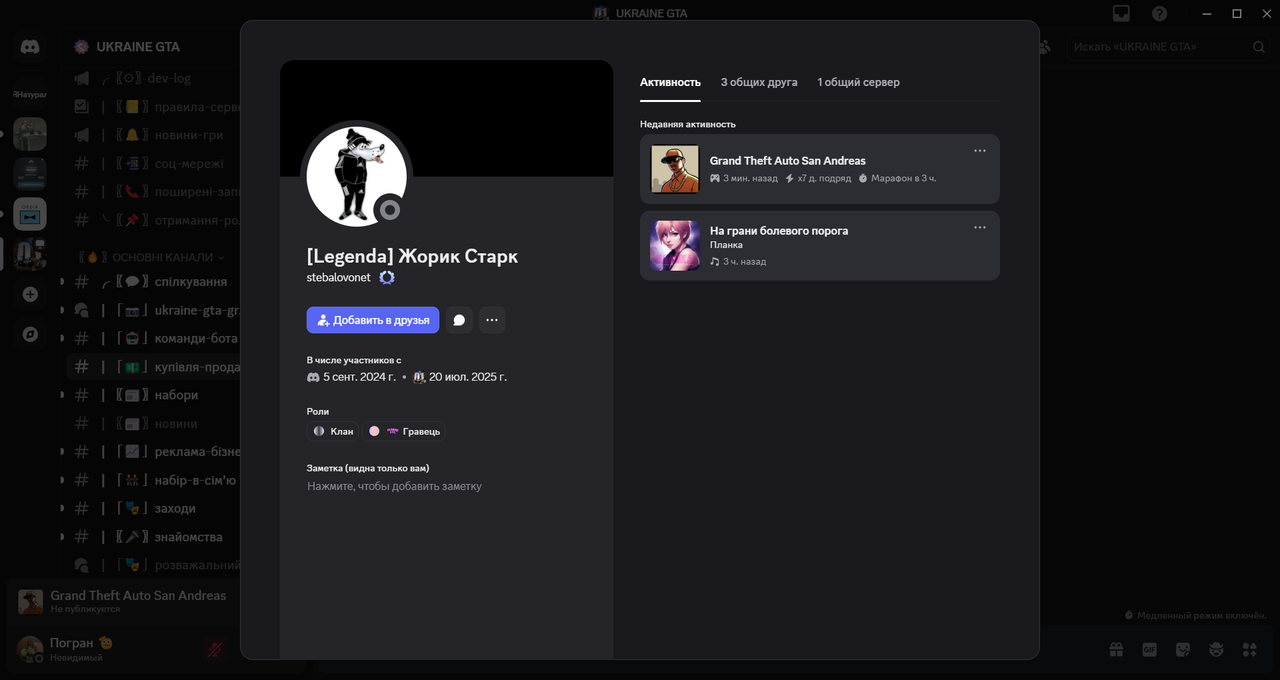Viewport: 1280px width, 680px height.
Task: Click the Планка artist name
Action: pyautogui.click(x=725, y=245)
